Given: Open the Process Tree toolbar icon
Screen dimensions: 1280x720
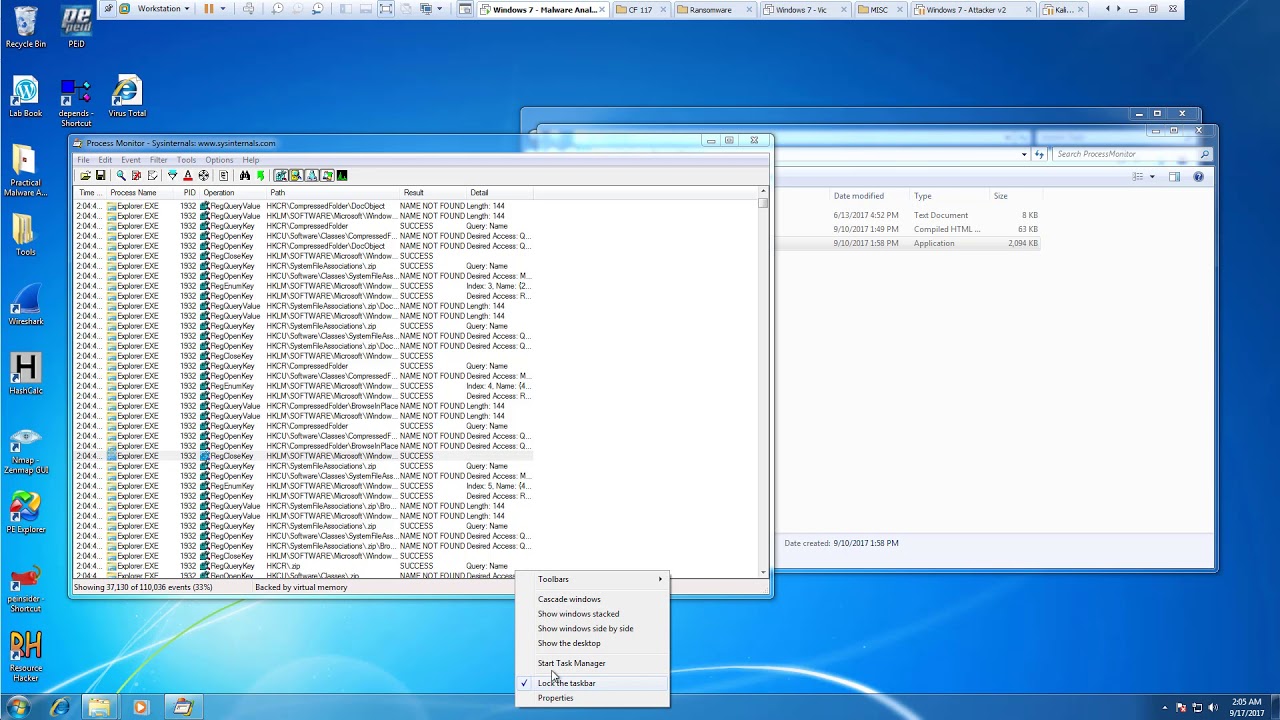Looking at the screenshot, I should [x=223, y=175].
